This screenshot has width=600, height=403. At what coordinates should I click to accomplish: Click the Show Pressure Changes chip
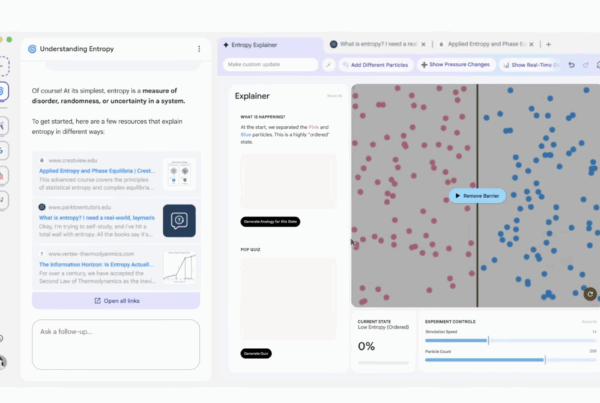[x=455, y=65]
